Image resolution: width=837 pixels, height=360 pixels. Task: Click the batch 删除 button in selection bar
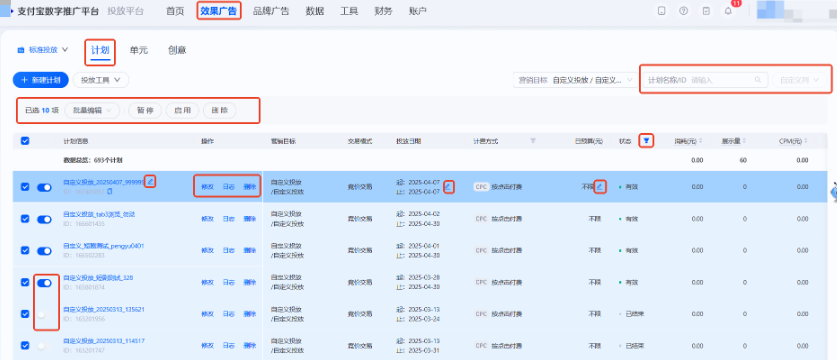219,111
